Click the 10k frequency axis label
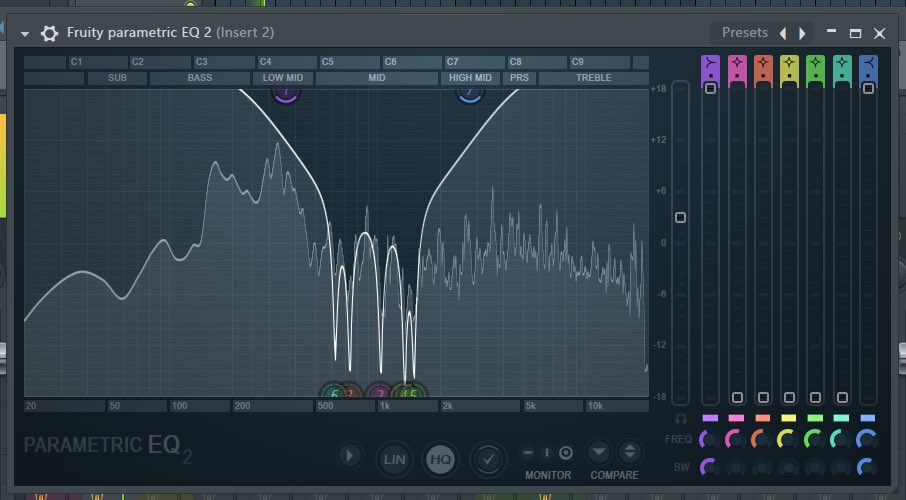This screenshot has width=906, height=500. coord(596,406)
